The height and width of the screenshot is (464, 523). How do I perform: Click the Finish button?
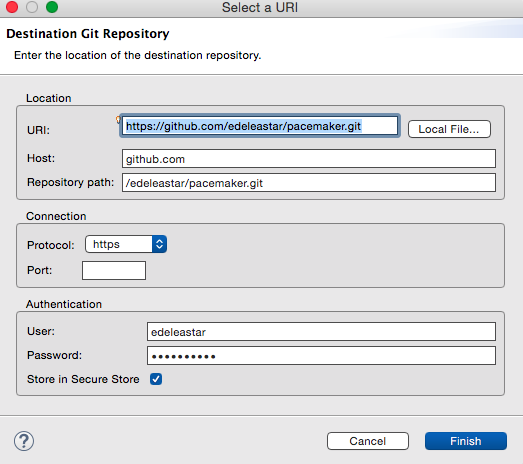(x=466, y=441)
